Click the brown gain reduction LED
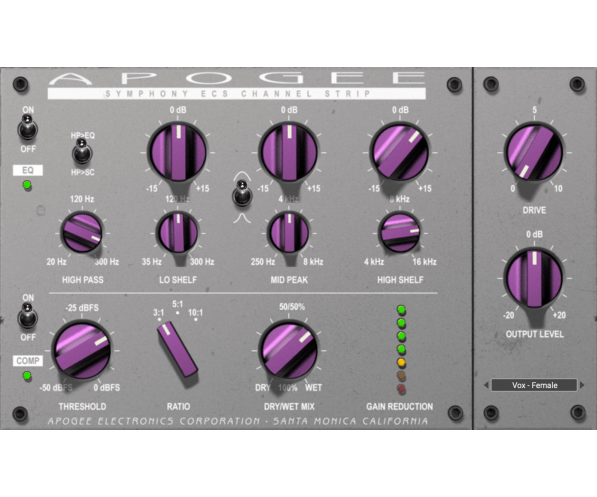 click(401, 376)
